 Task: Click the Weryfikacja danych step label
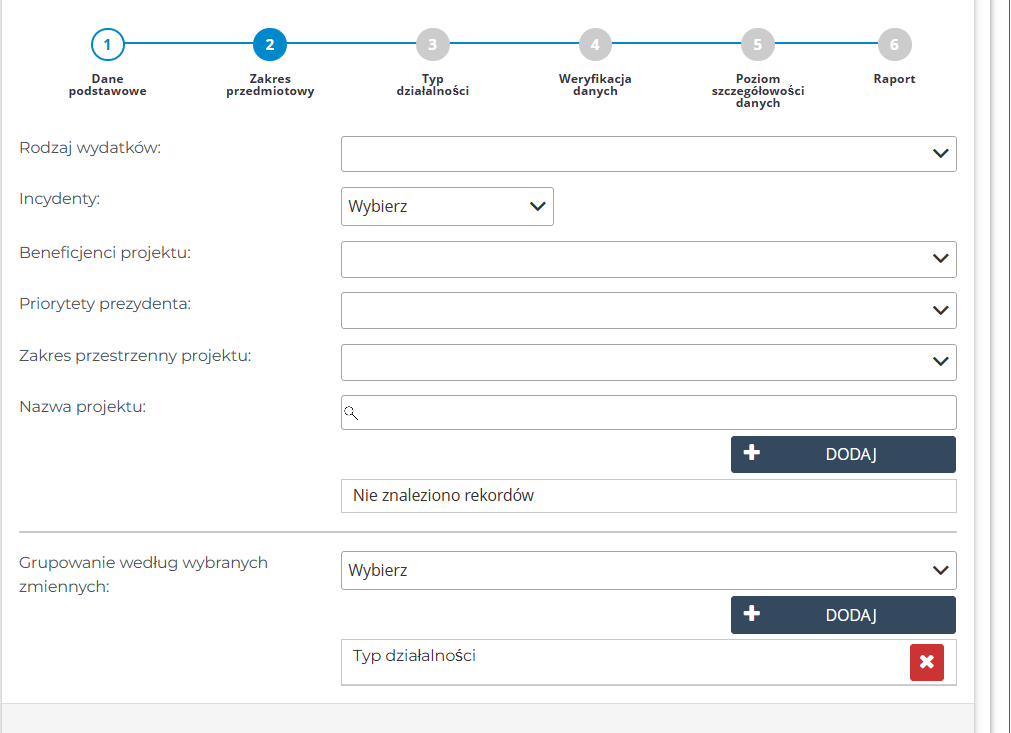(595, 85)
